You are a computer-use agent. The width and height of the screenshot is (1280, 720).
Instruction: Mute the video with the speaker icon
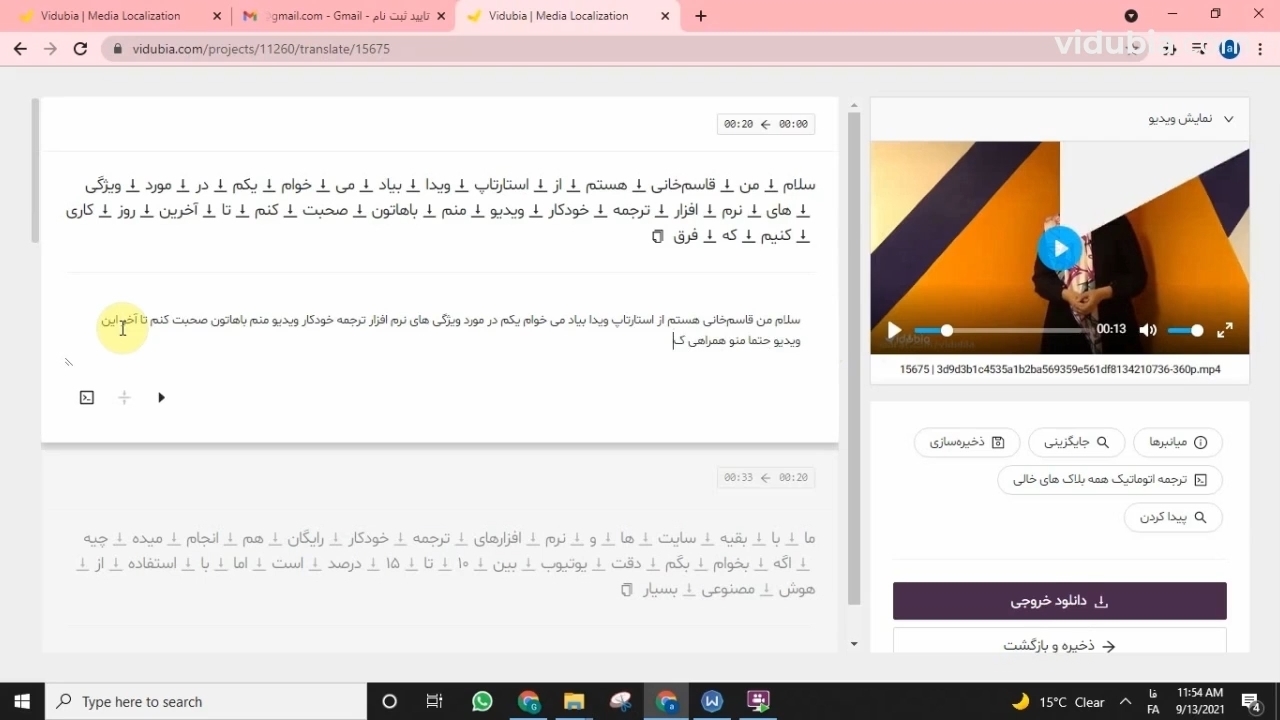(x=1148, y=330)
